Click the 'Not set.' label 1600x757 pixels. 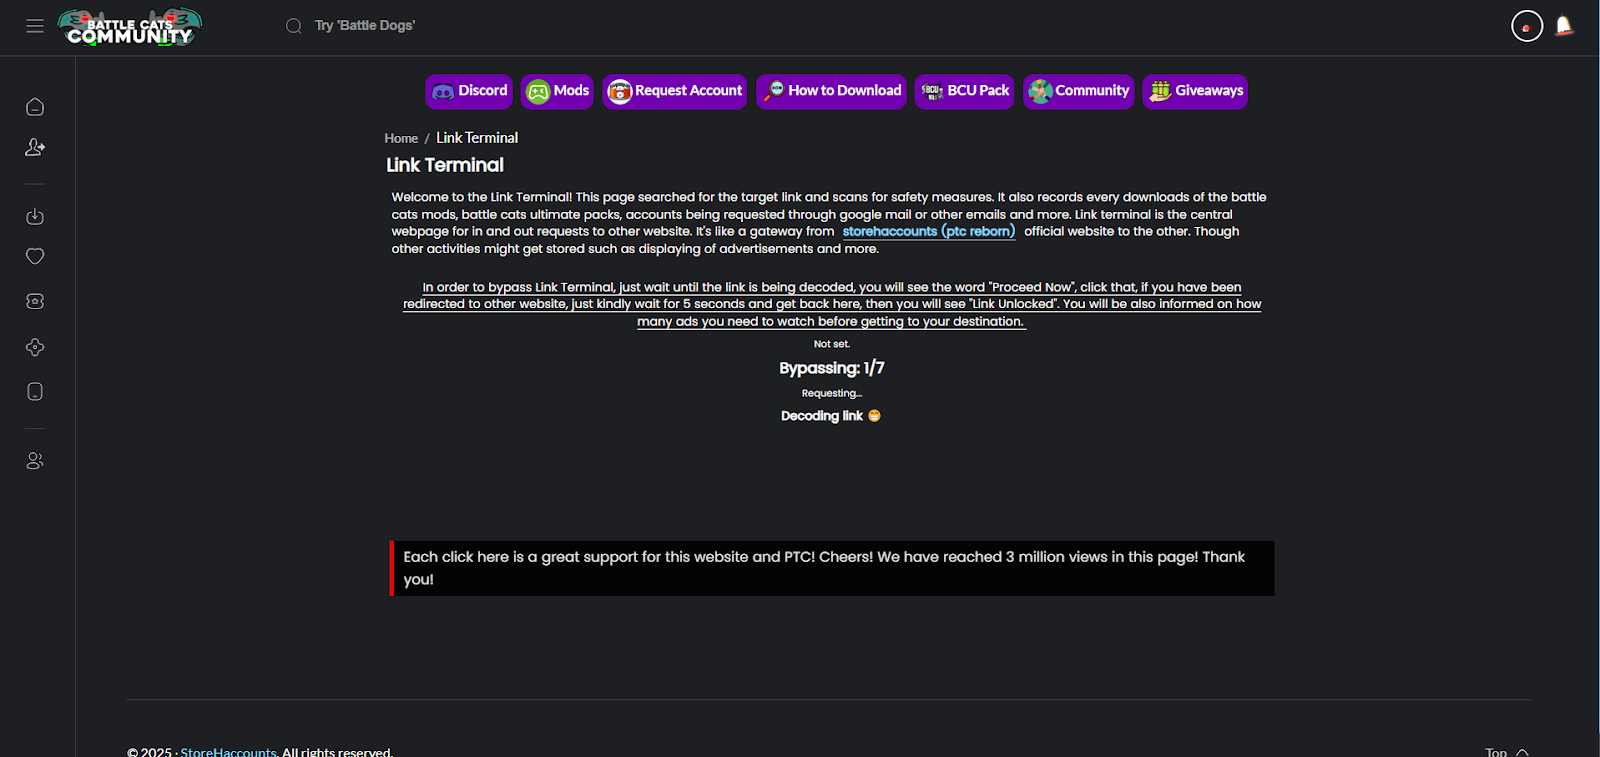[832, 344]
